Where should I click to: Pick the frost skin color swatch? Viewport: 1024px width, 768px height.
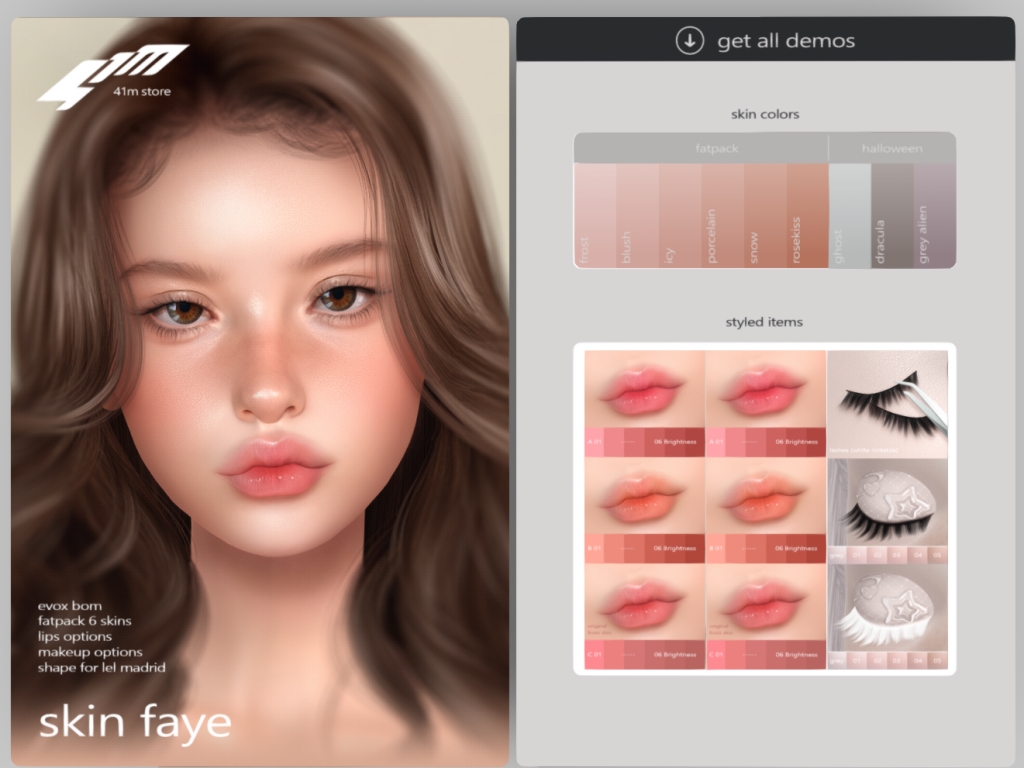595,216
